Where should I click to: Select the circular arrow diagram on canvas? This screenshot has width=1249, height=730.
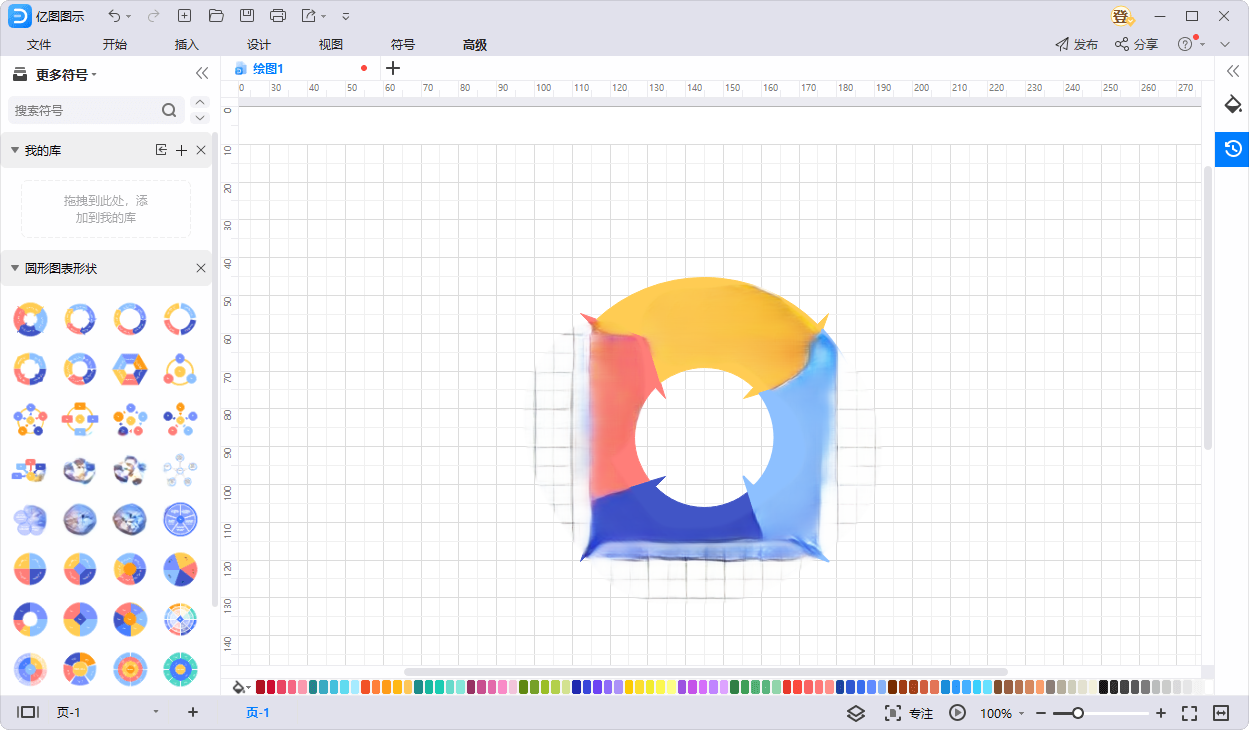[705, 420]
